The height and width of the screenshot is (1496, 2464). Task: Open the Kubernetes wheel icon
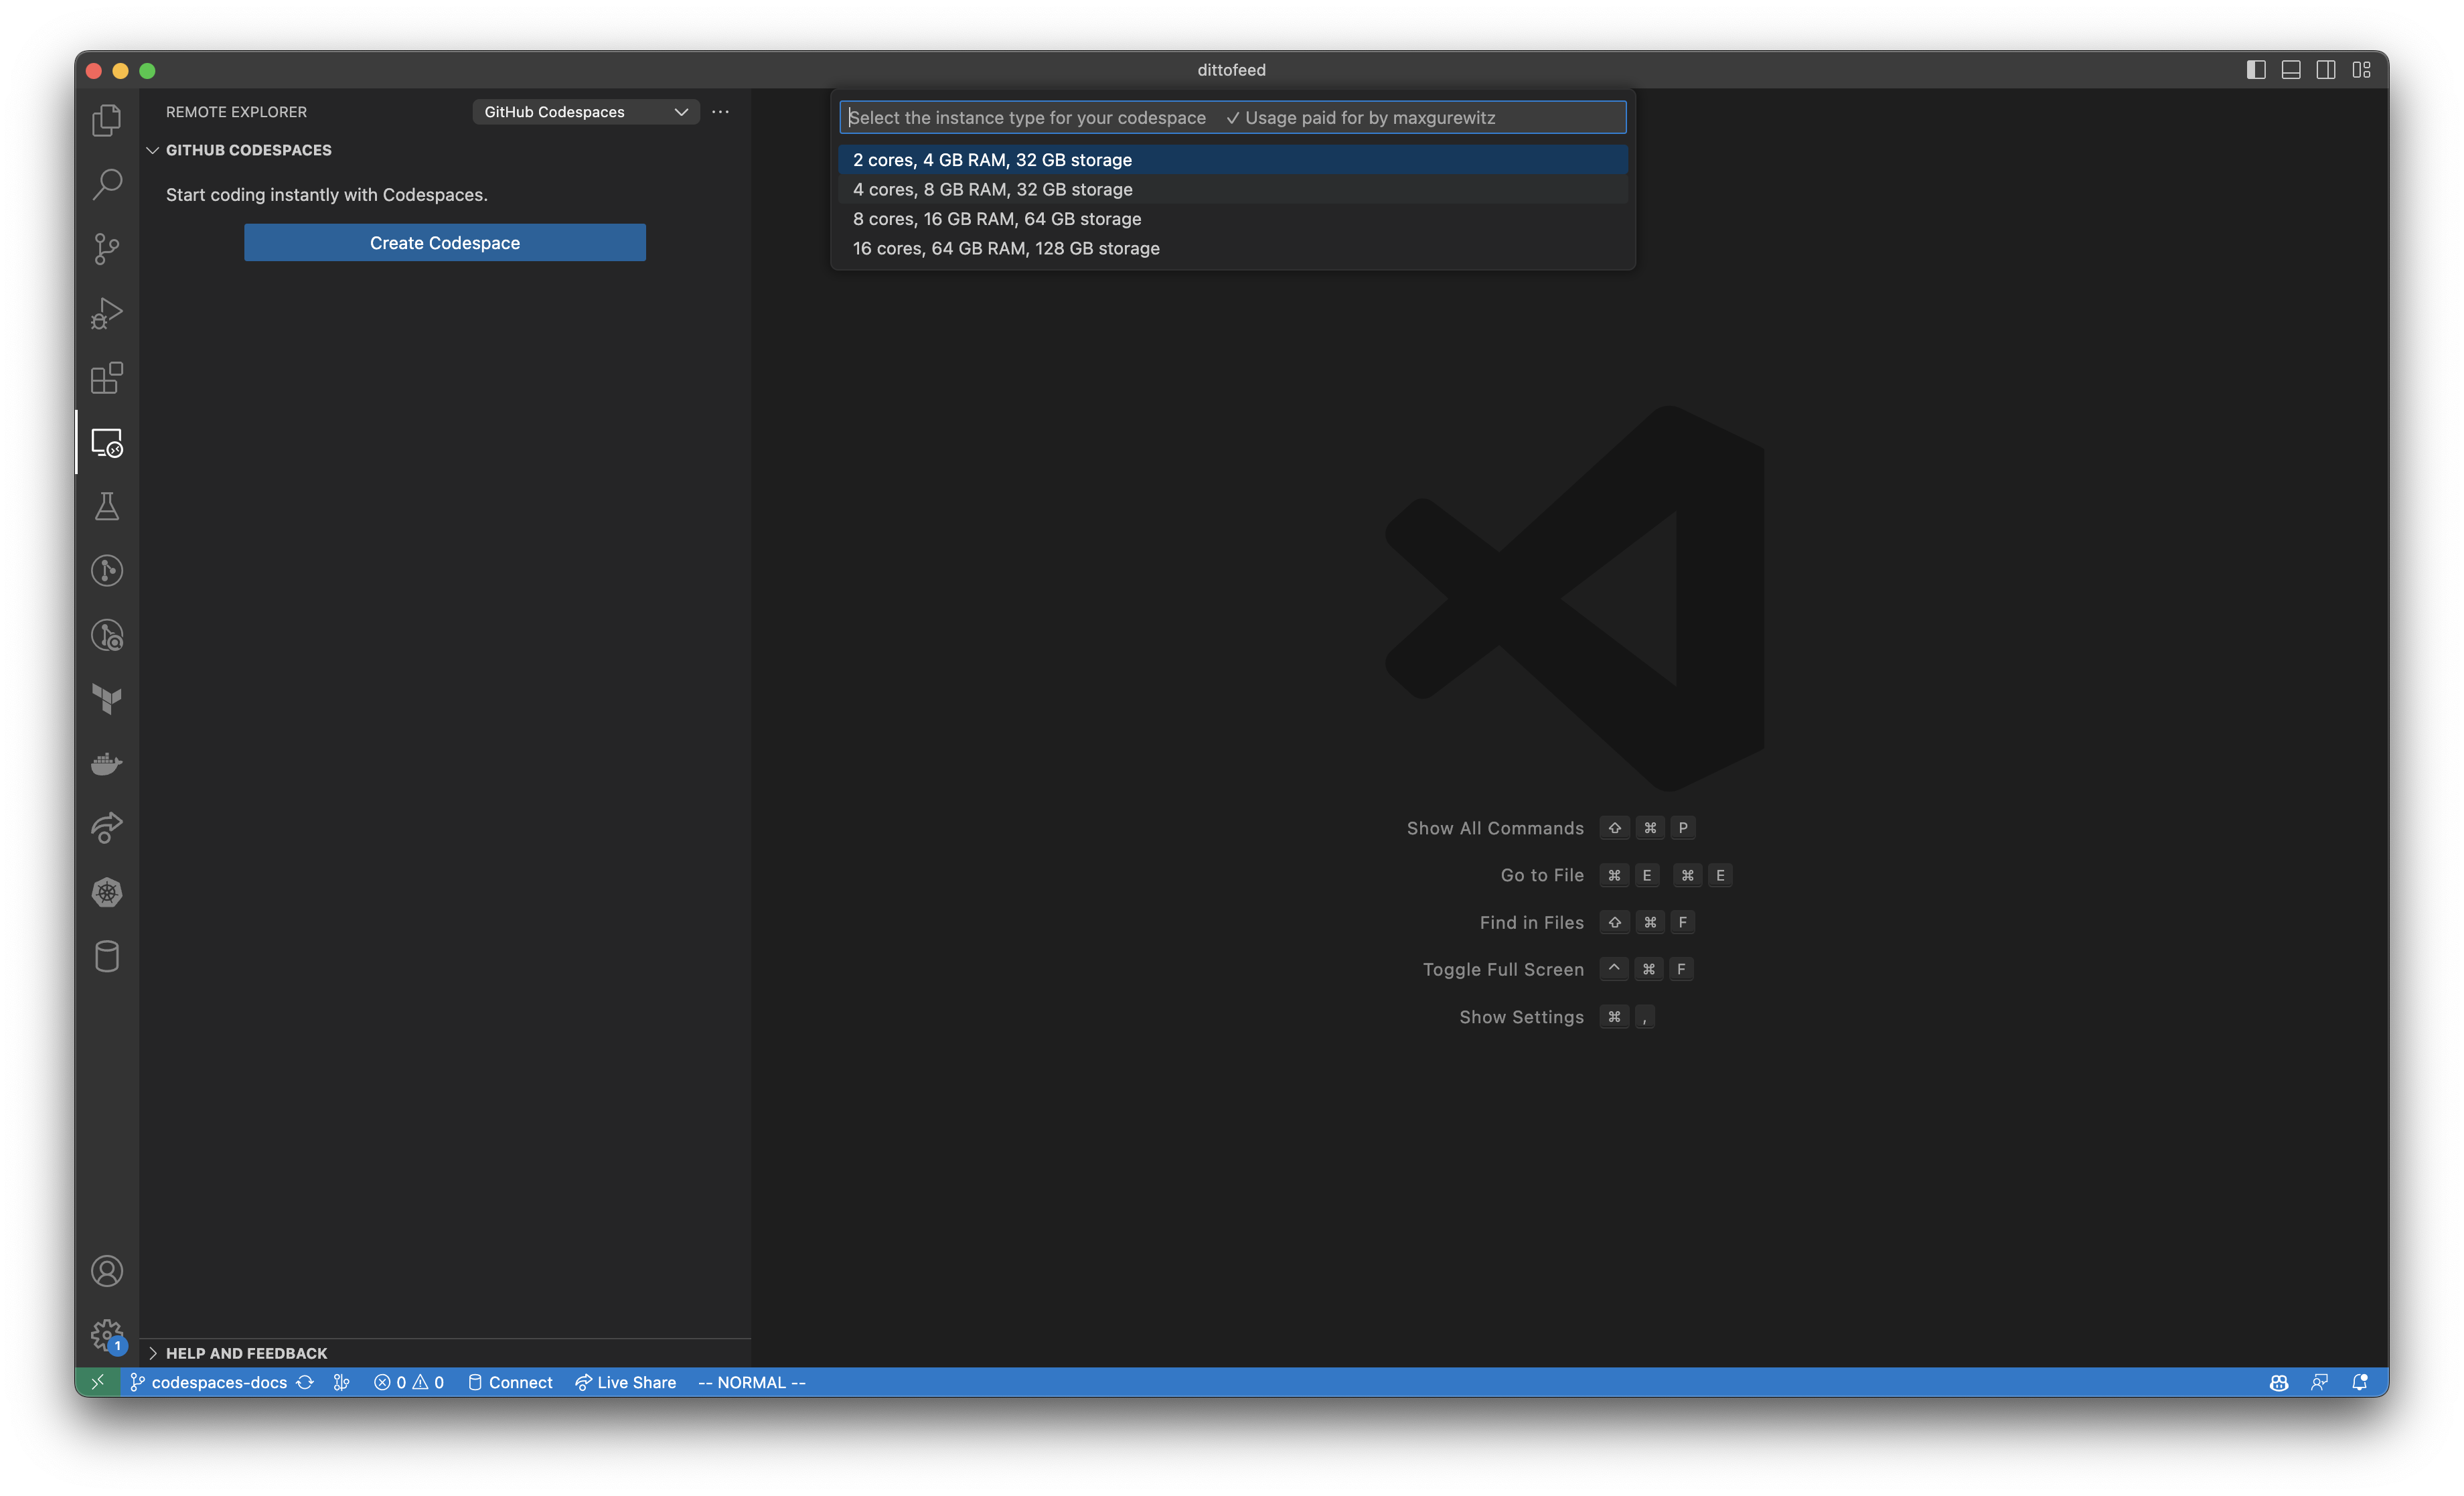tap(107, 892)
